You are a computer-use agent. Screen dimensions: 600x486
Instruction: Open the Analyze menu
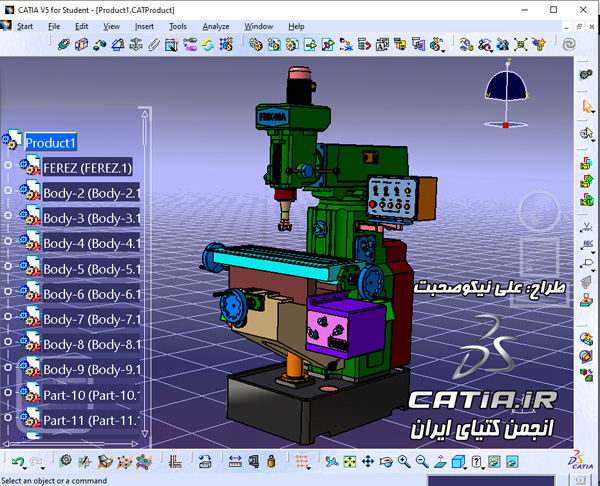tap(216, 26)
